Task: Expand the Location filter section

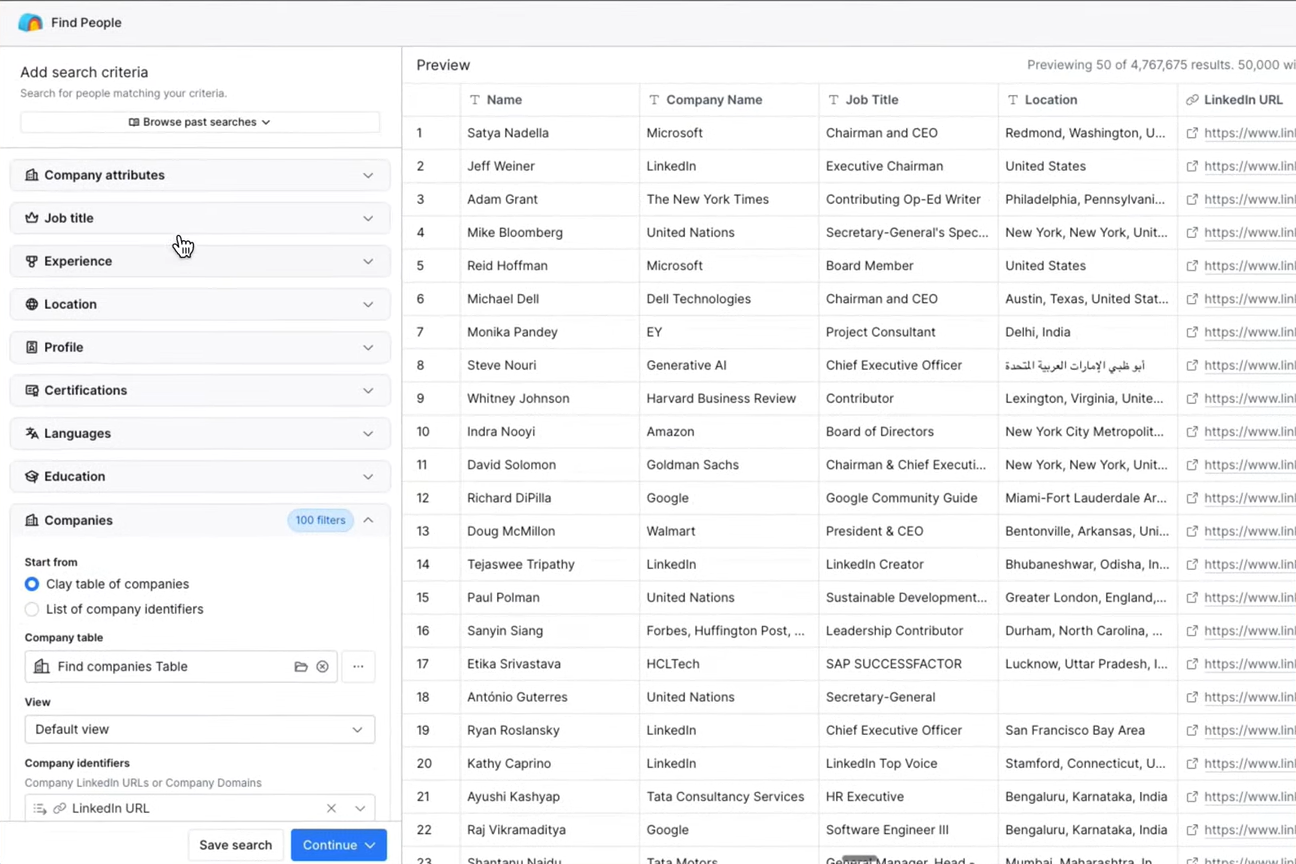Action: pyautogui.click(x=200, y=304)
